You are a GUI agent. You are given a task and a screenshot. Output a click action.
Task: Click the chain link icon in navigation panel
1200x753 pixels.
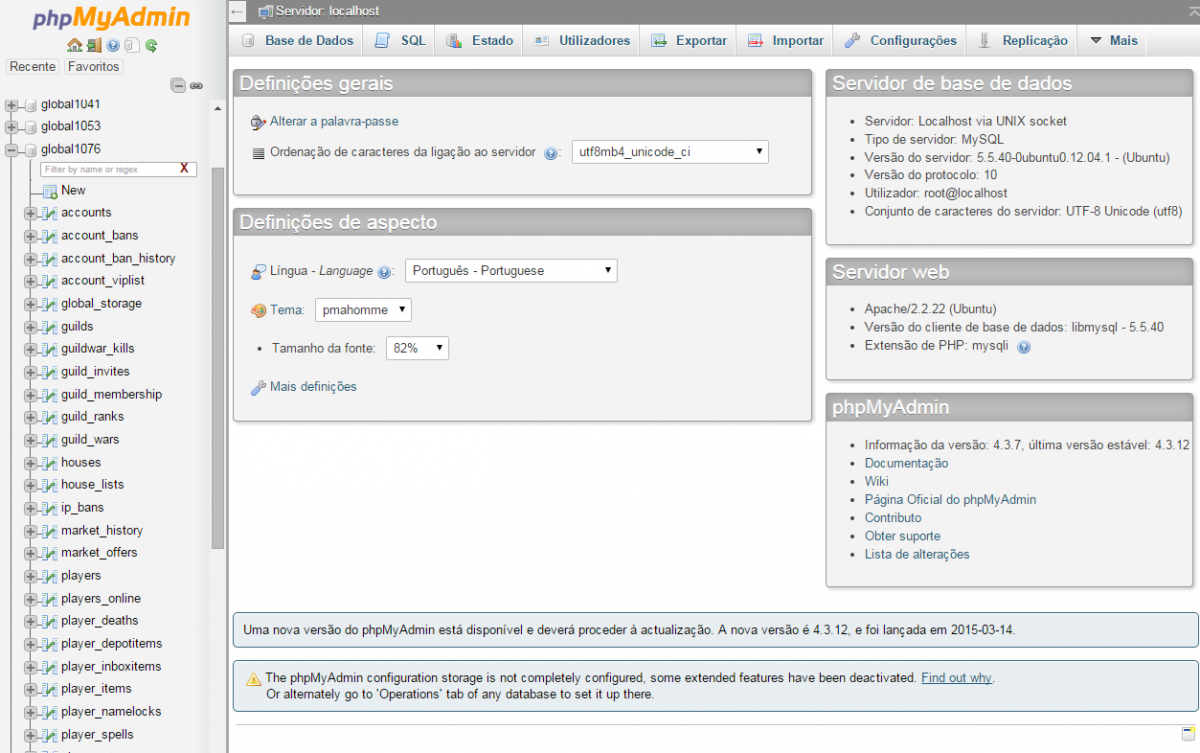(196, 86)
